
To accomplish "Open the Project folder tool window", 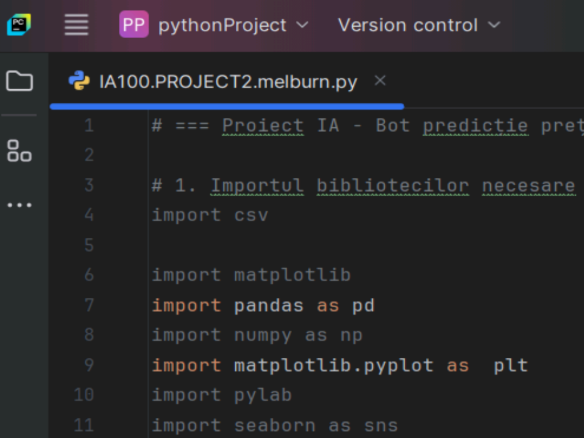I will 19,80.
